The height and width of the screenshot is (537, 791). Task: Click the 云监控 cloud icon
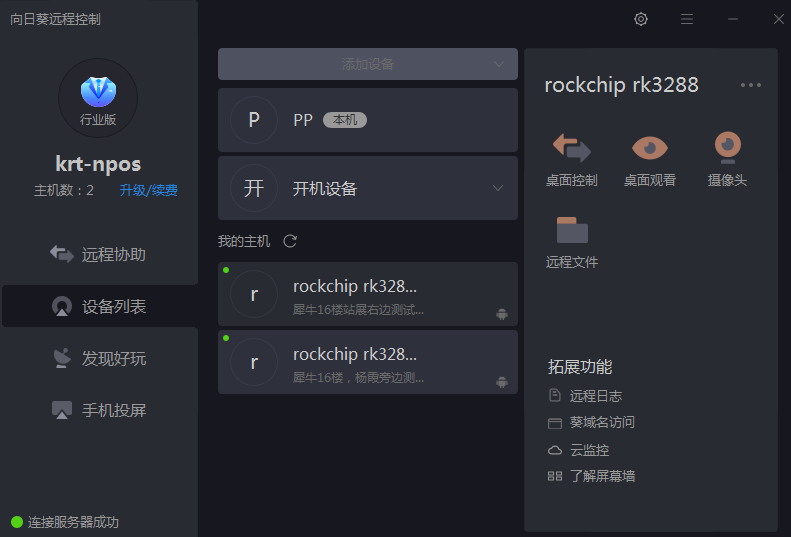click(554, 450)
